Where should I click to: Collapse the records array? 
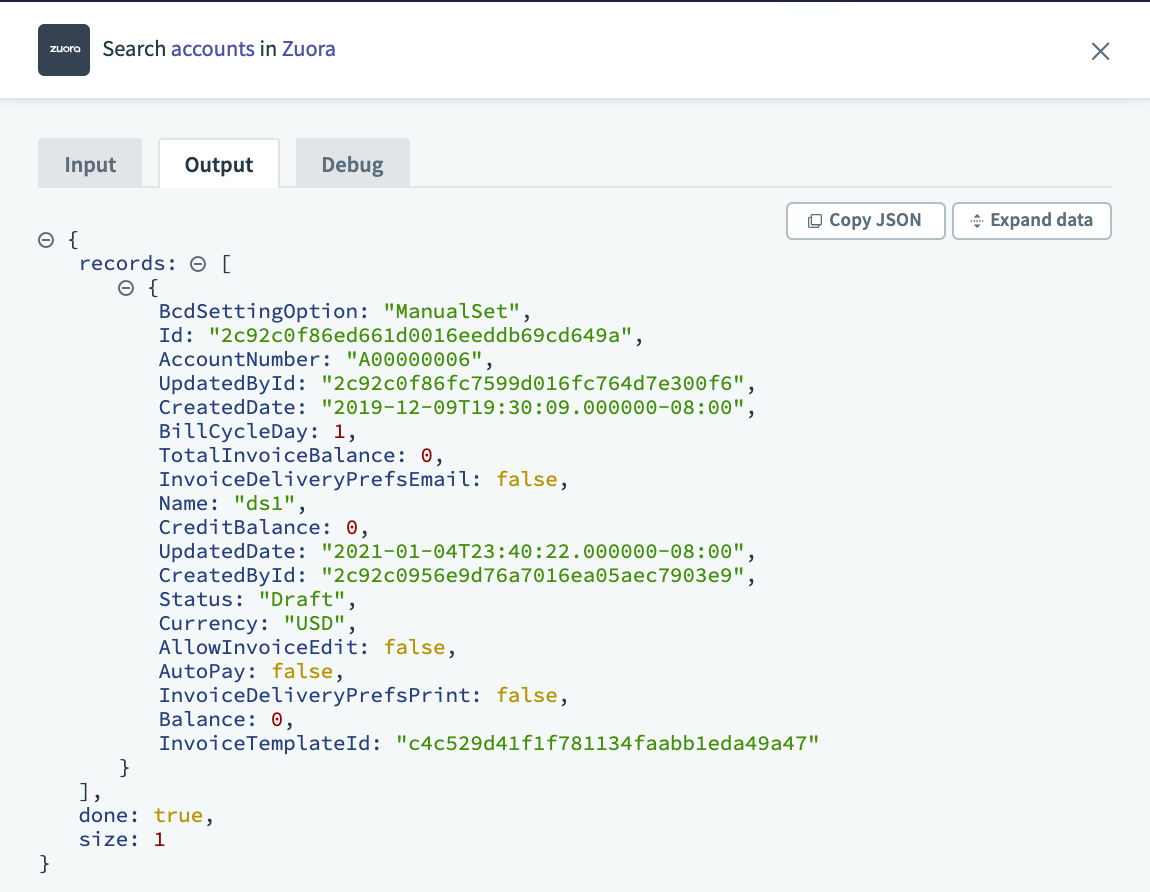pos(197,263)
